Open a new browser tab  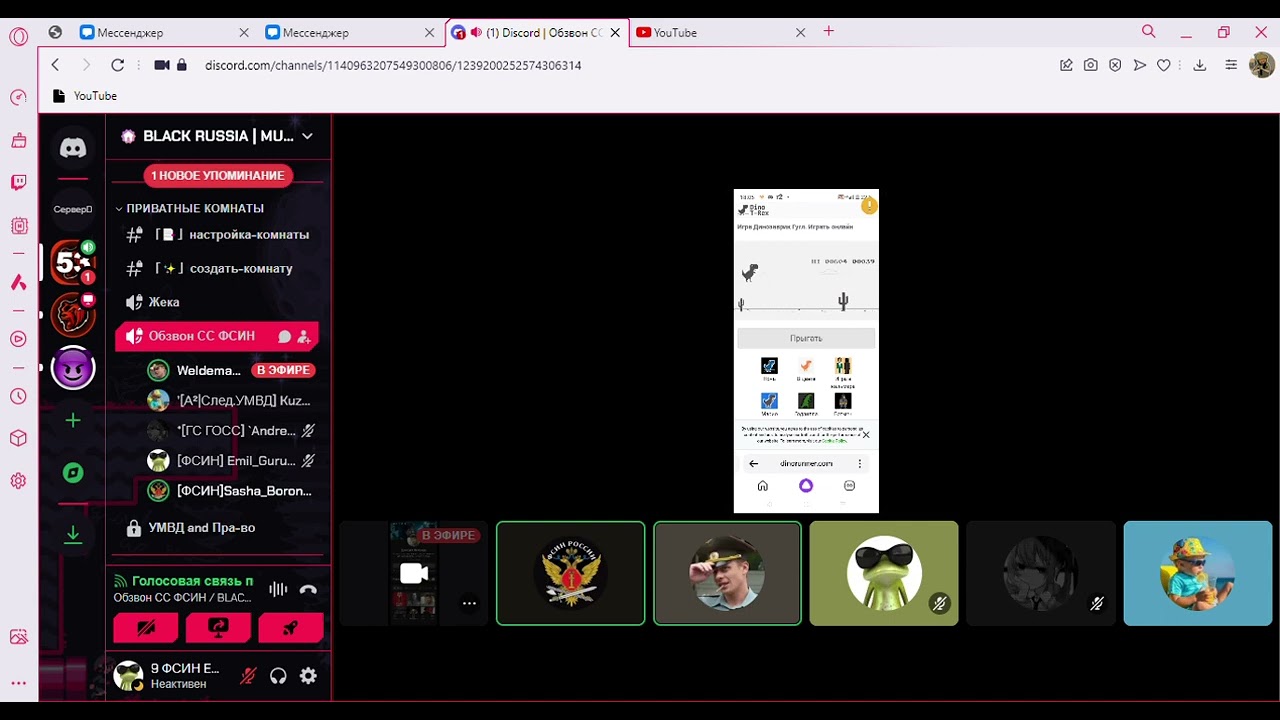click(828, 32)
